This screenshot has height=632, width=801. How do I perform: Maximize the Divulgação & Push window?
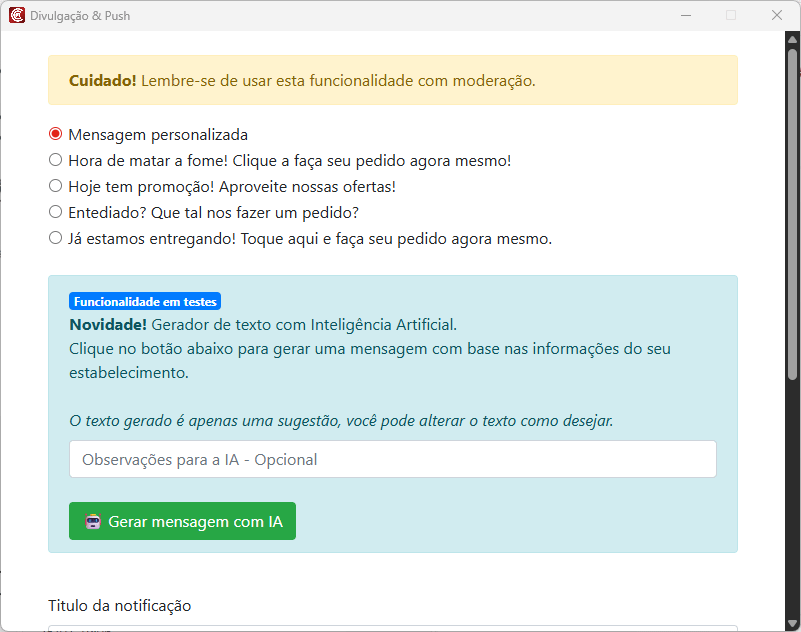731,16
